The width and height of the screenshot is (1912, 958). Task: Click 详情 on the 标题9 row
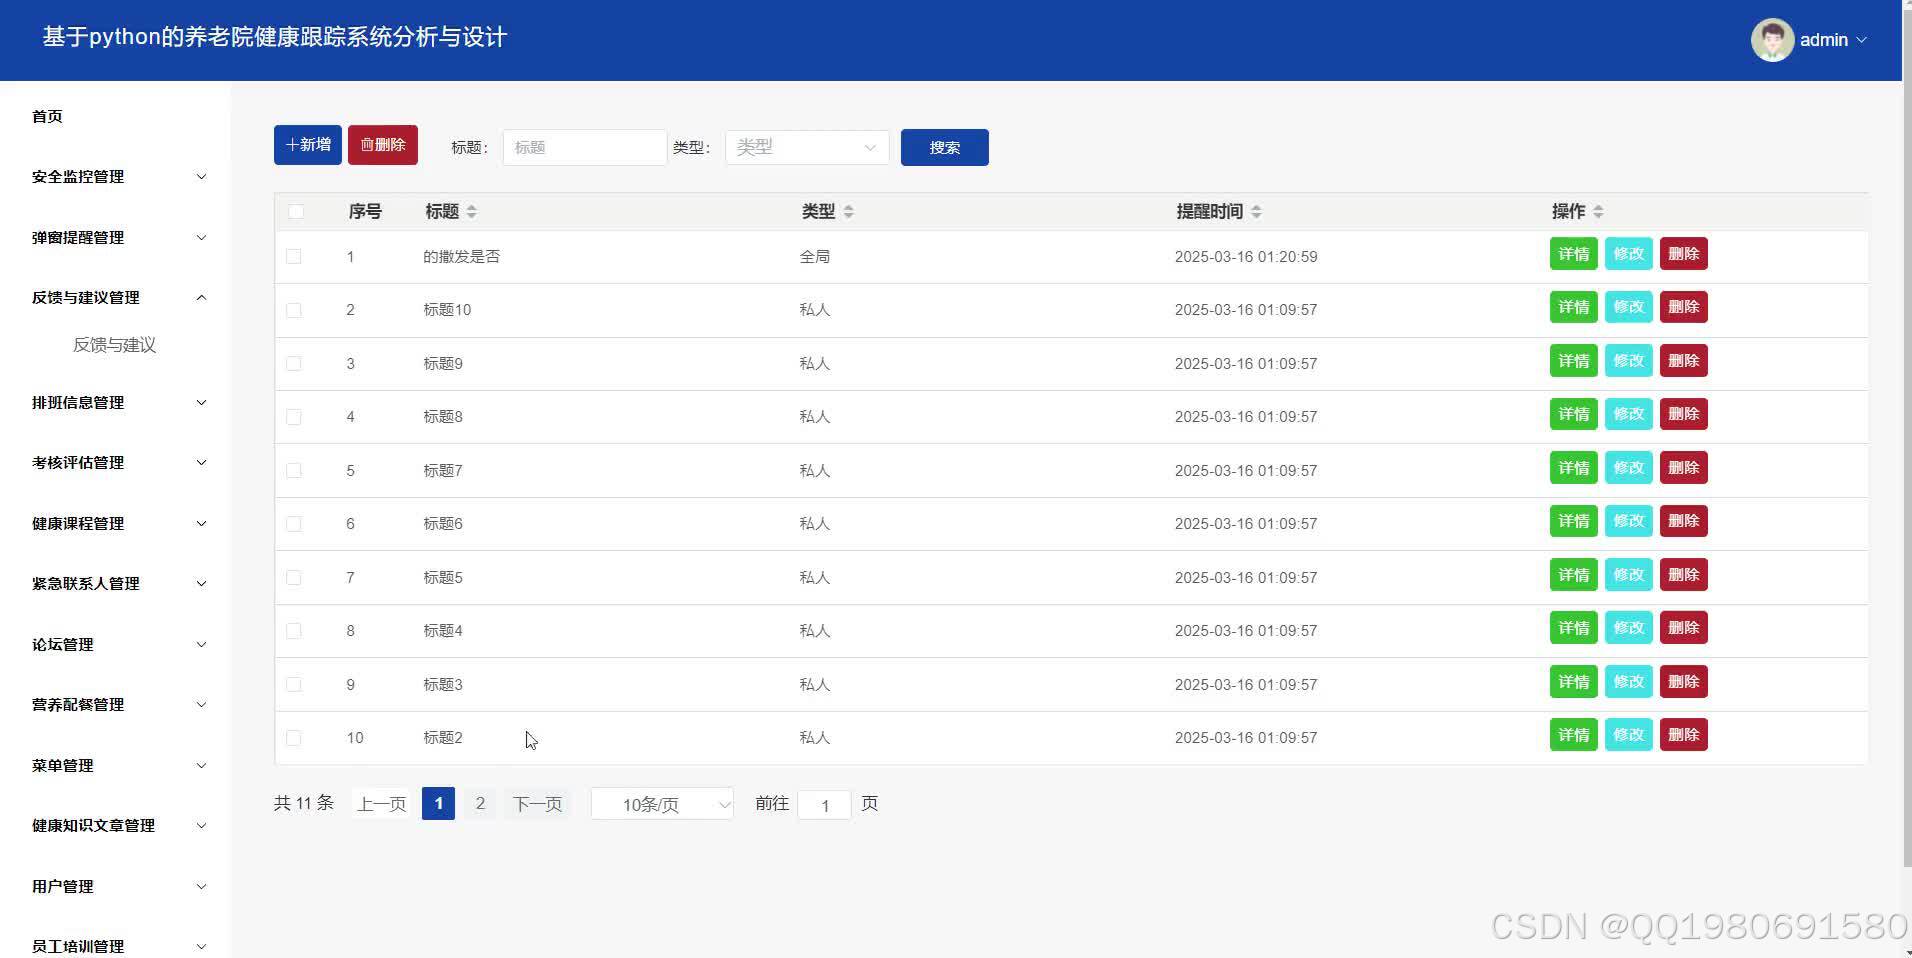coord(1573,361)
